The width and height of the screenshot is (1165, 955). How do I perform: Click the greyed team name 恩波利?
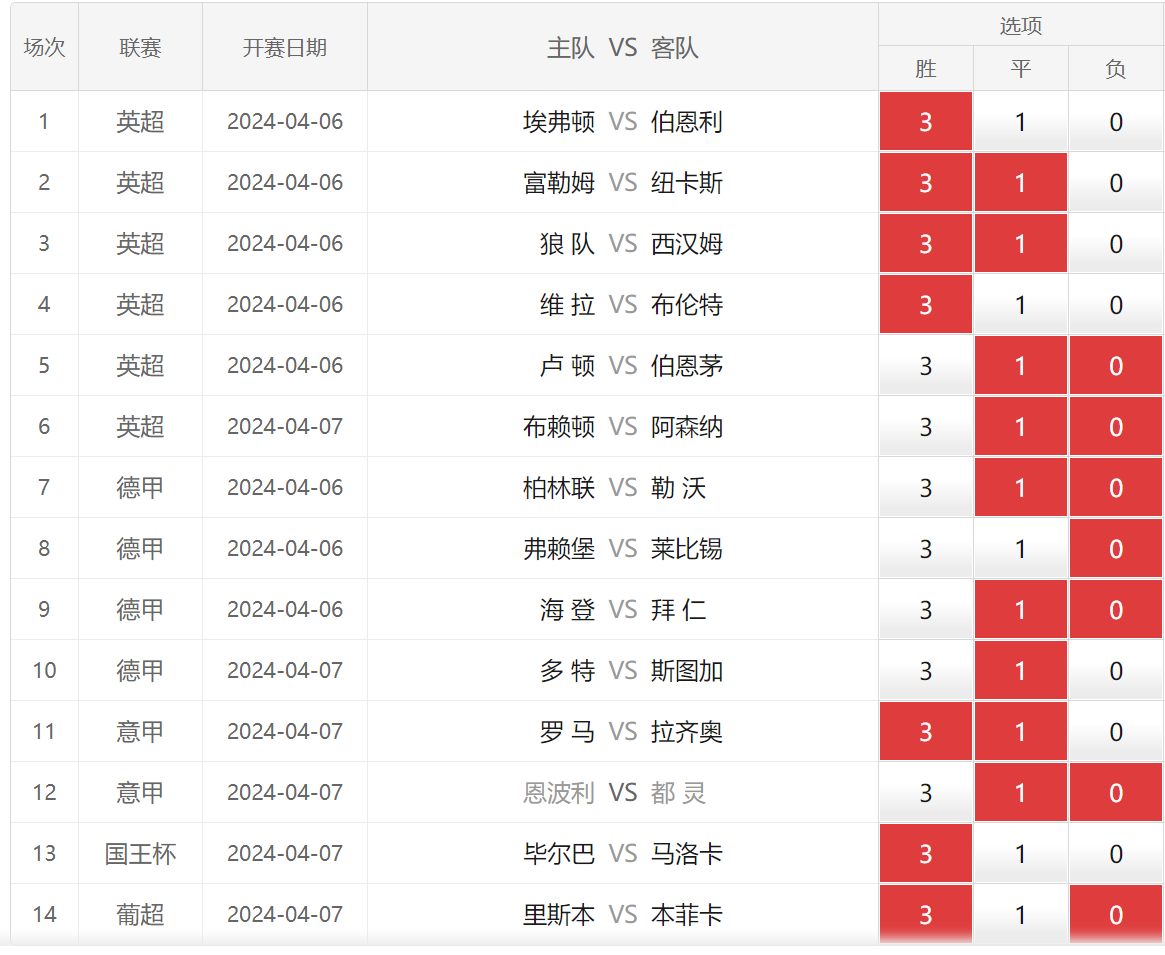559,792
